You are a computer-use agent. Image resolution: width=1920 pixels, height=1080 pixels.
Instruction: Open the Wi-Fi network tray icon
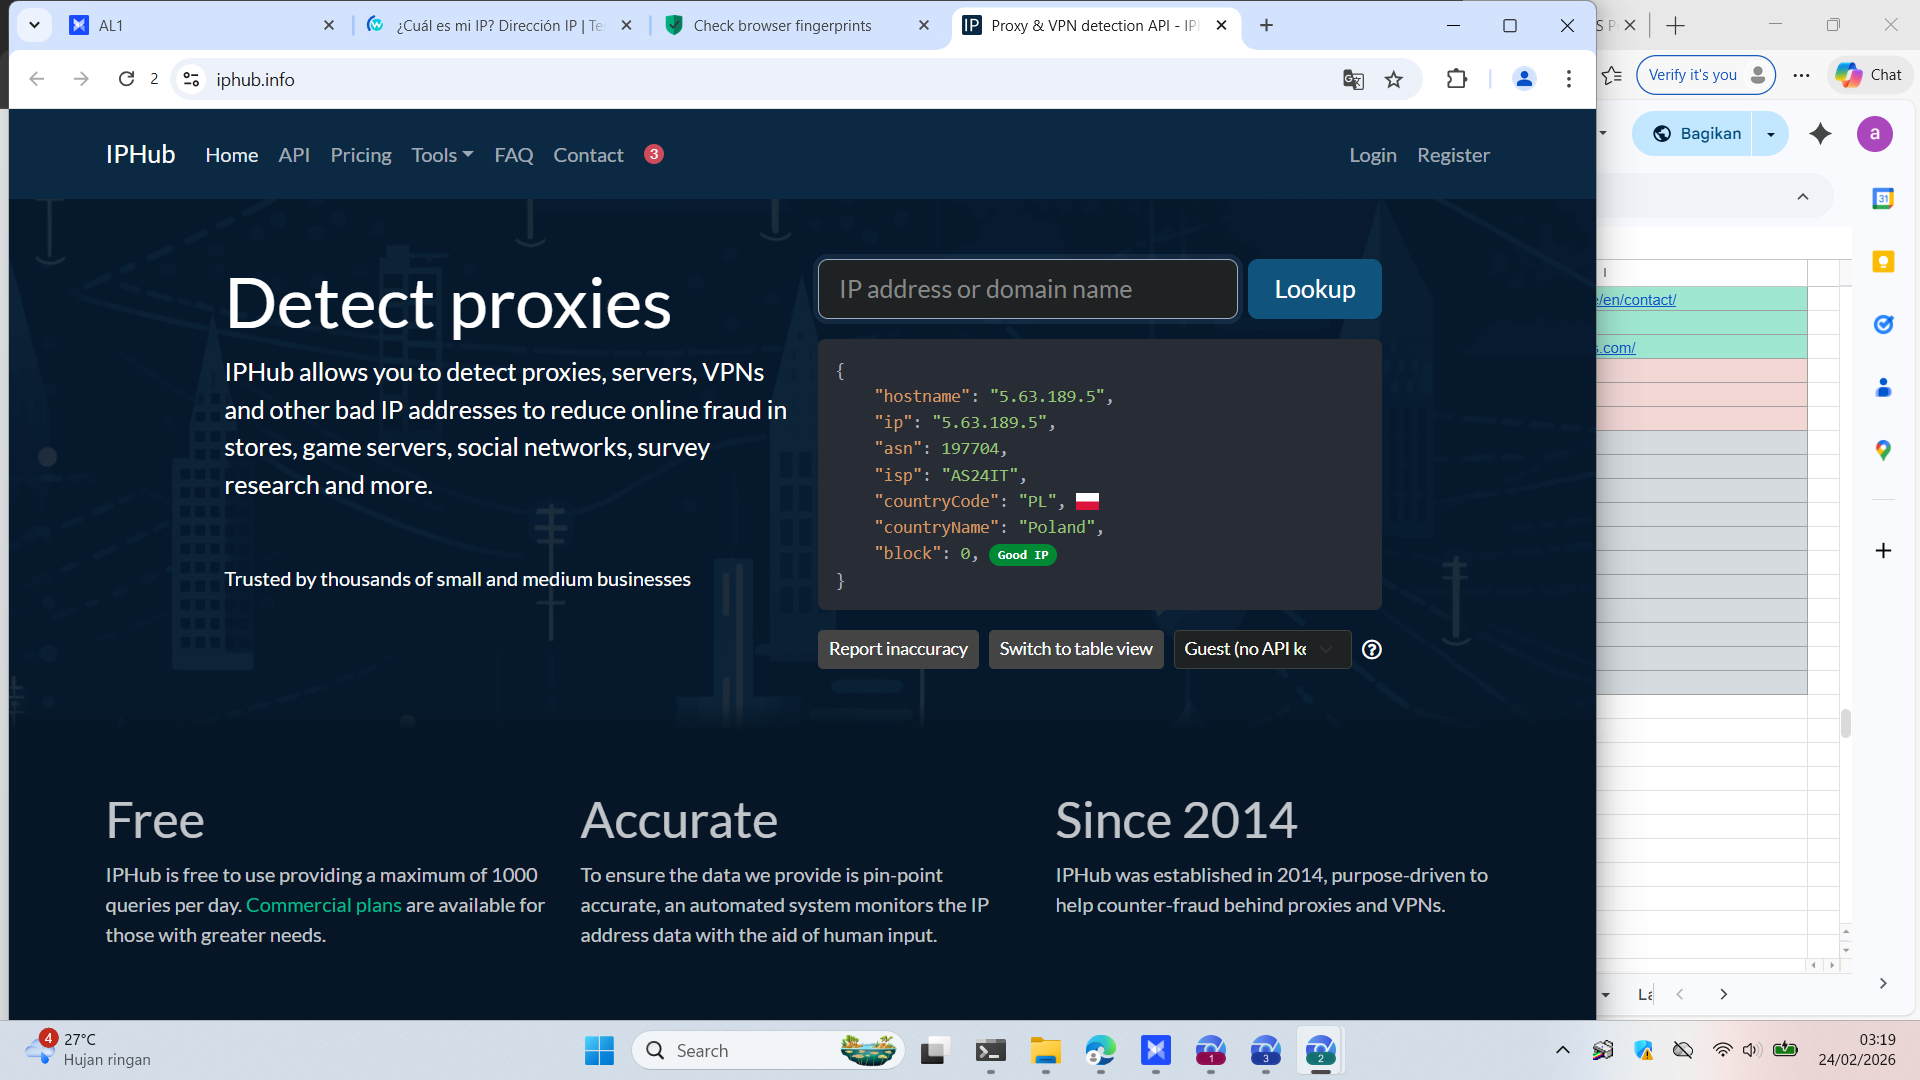(x=1722, y=1050)
